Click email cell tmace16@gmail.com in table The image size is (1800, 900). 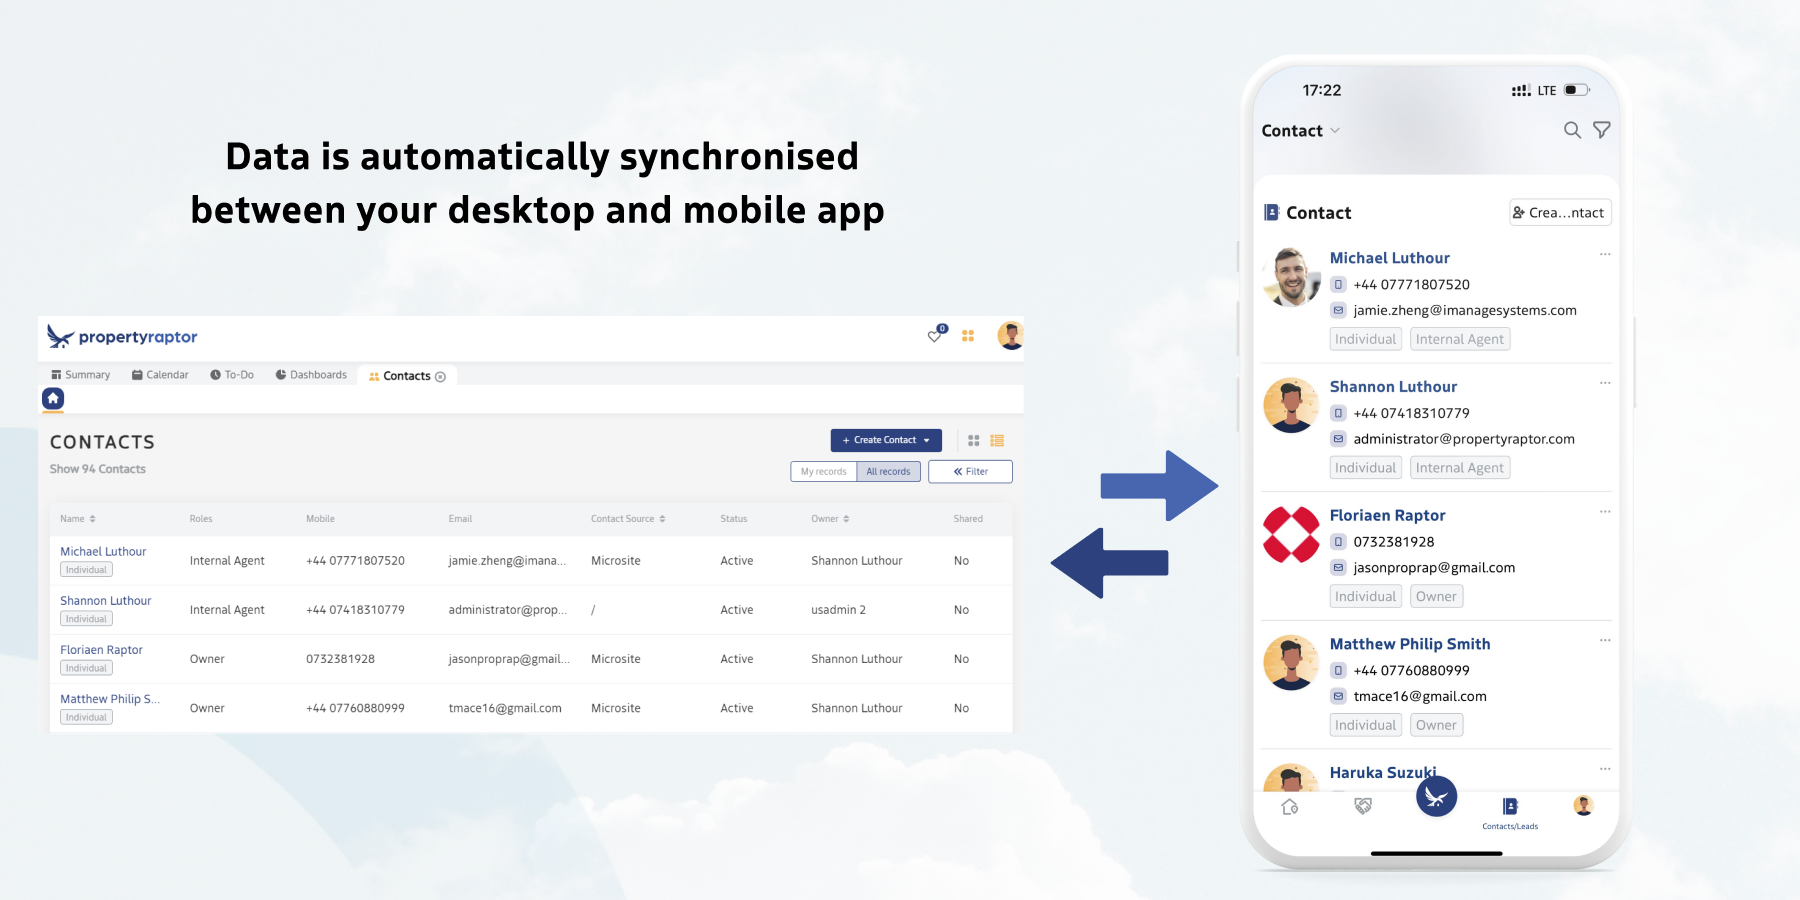tap(505, 708)
